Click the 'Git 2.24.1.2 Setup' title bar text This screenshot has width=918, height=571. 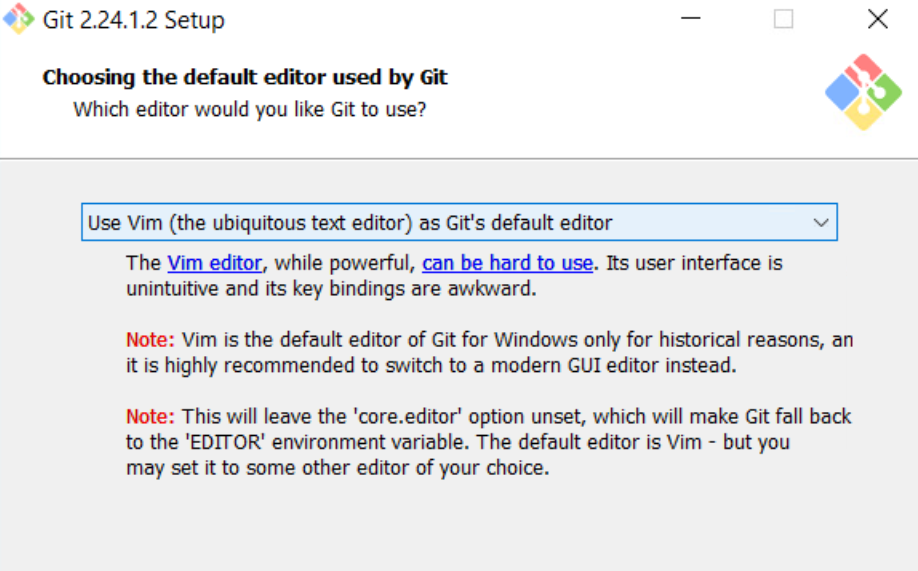tap(133, 20)
